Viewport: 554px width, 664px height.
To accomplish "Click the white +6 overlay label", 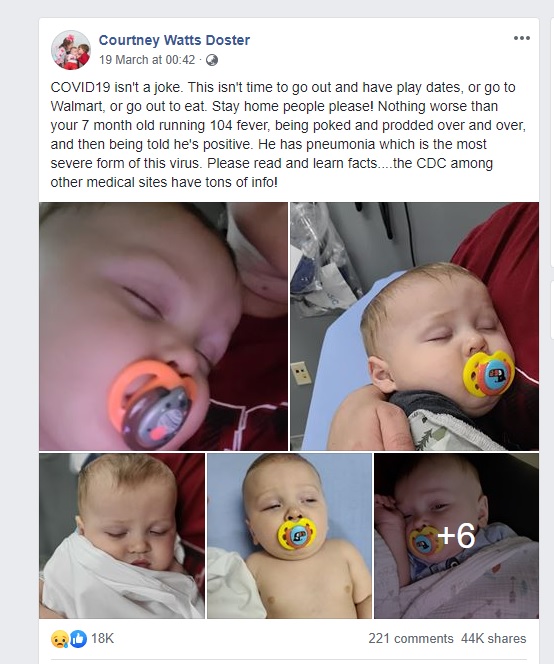I will point(457,536).
